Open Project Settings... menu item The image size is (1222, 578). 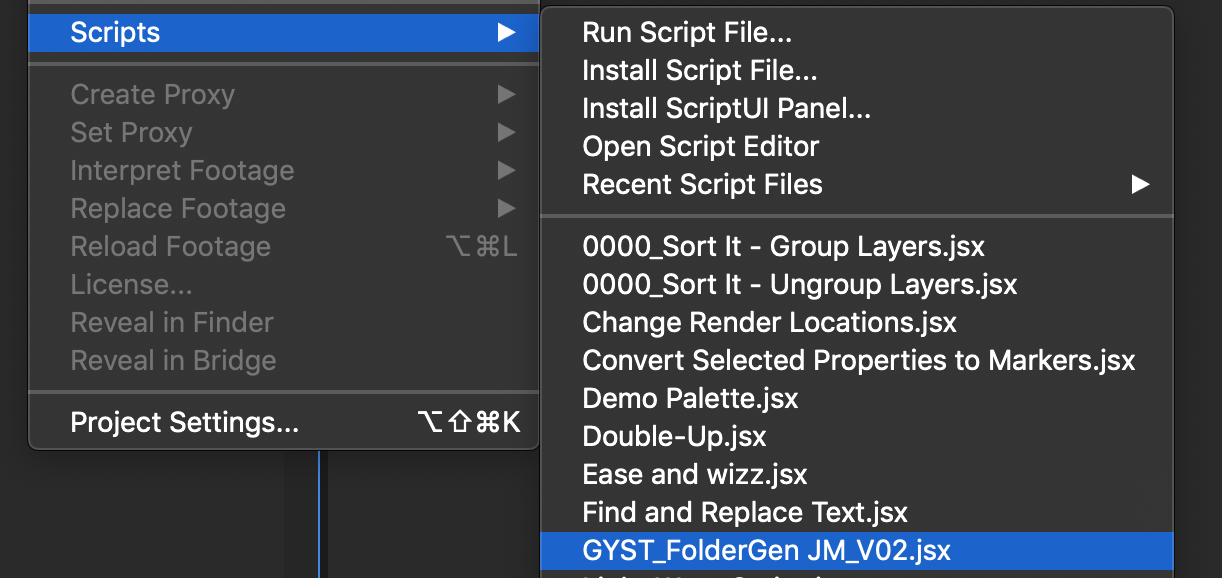click(284, 423)
